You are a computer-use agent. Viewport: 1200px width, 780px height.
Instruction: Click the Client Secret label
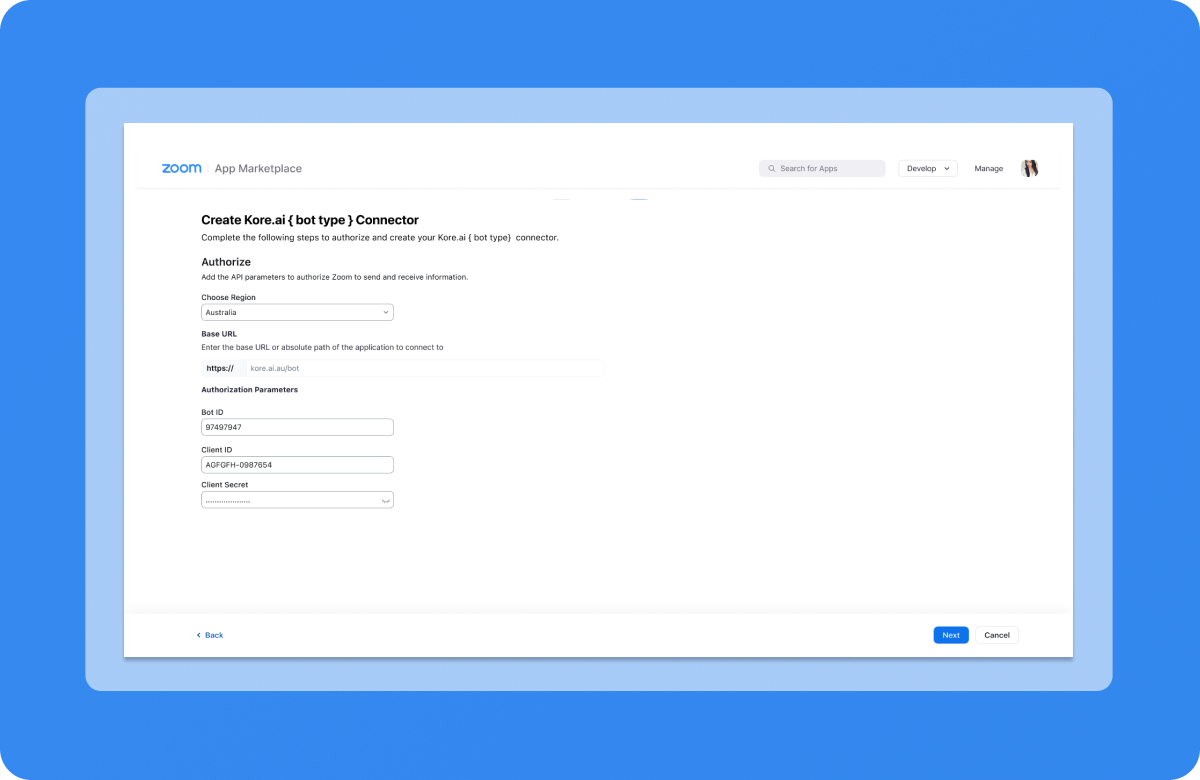pyautogui.click(x=225, y=485)
